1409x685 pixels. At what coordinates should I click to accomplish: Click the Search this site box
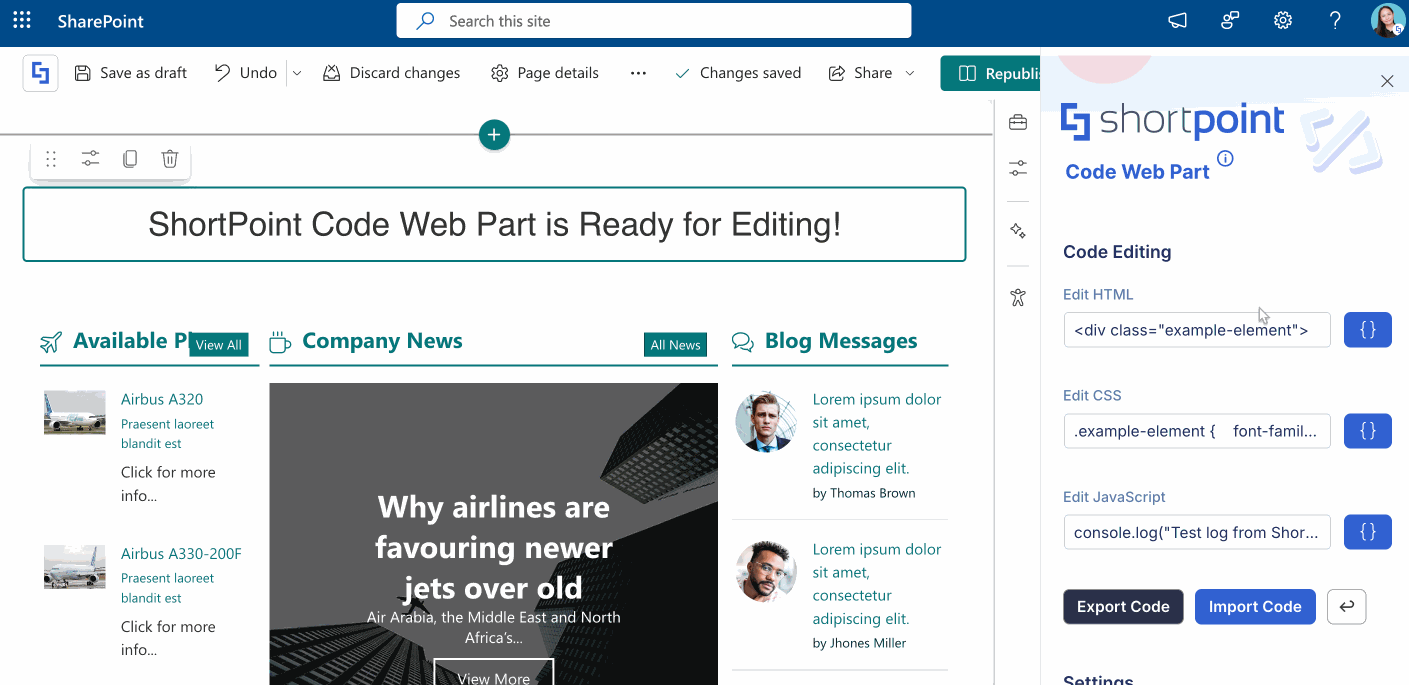pos(654,21)
